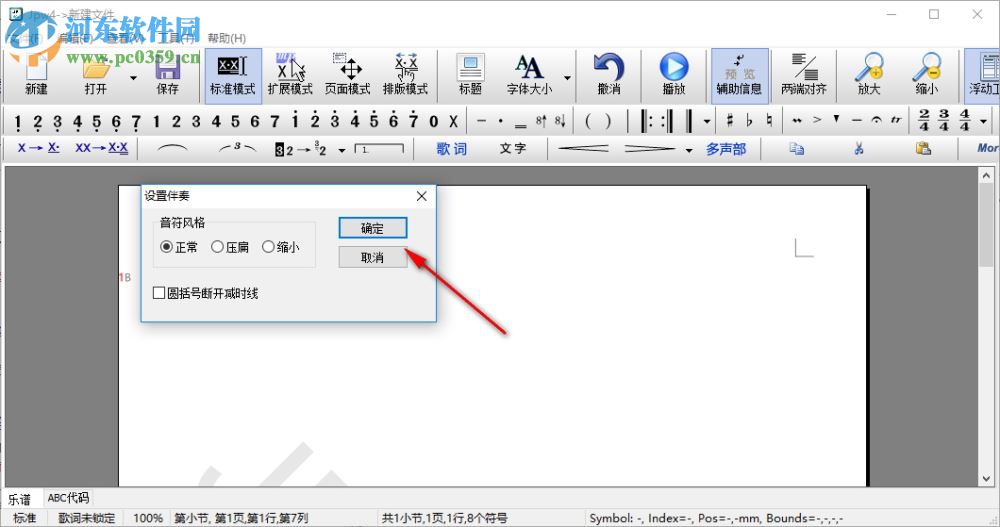The width and height of the screenshot is (1000, 527).
Task: Click the 100% zoom status field
Action: pyautogui.click(x=147, y=518)
